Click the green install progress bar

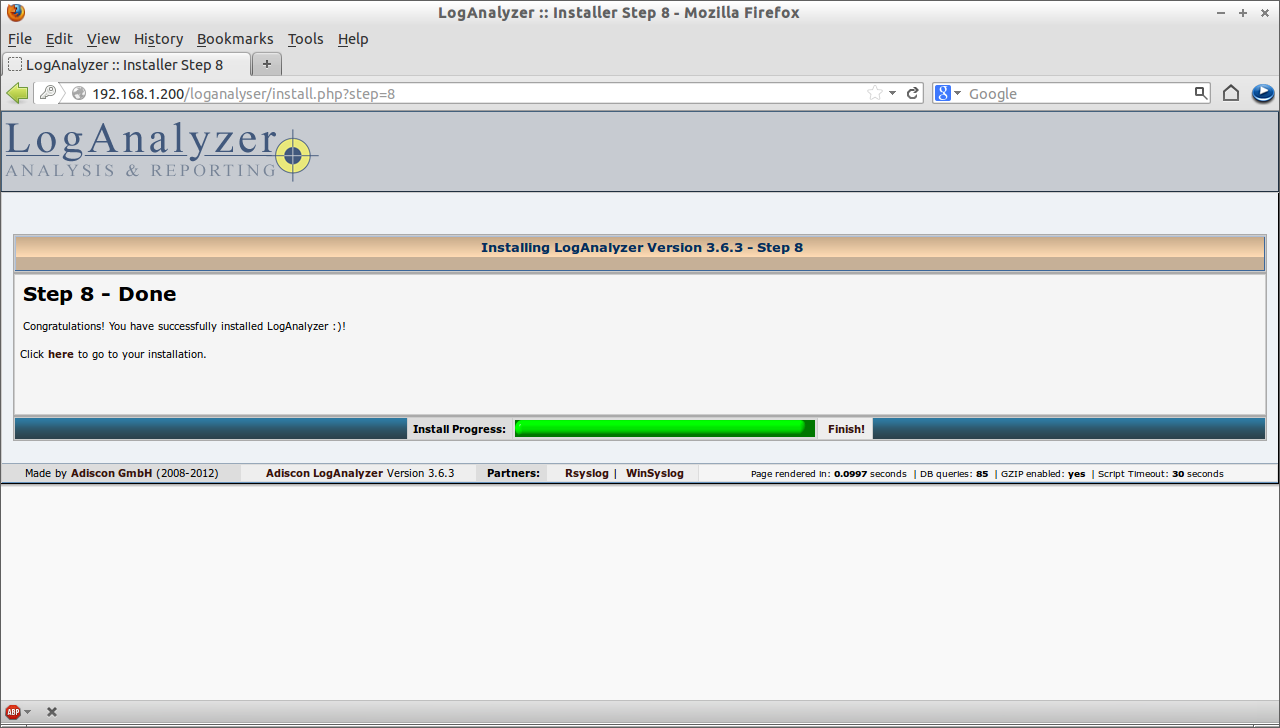[665, 429]
